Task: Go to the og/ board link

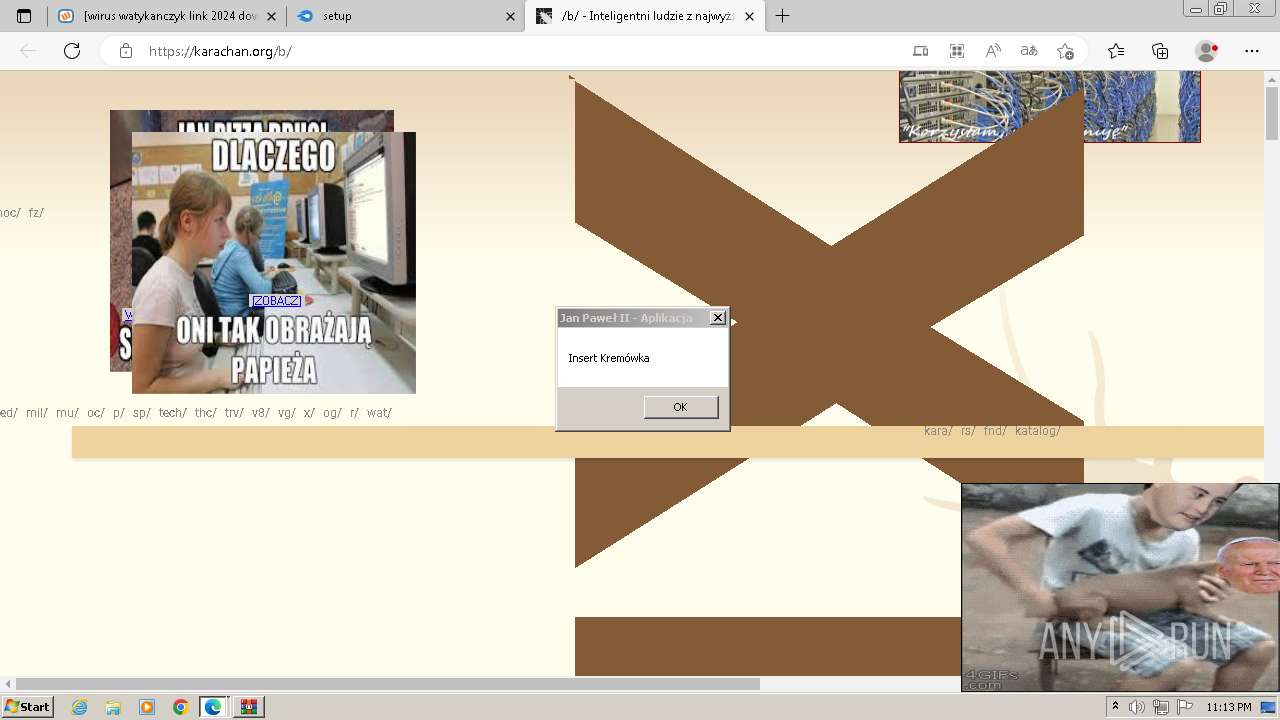Action: [333, 413]
